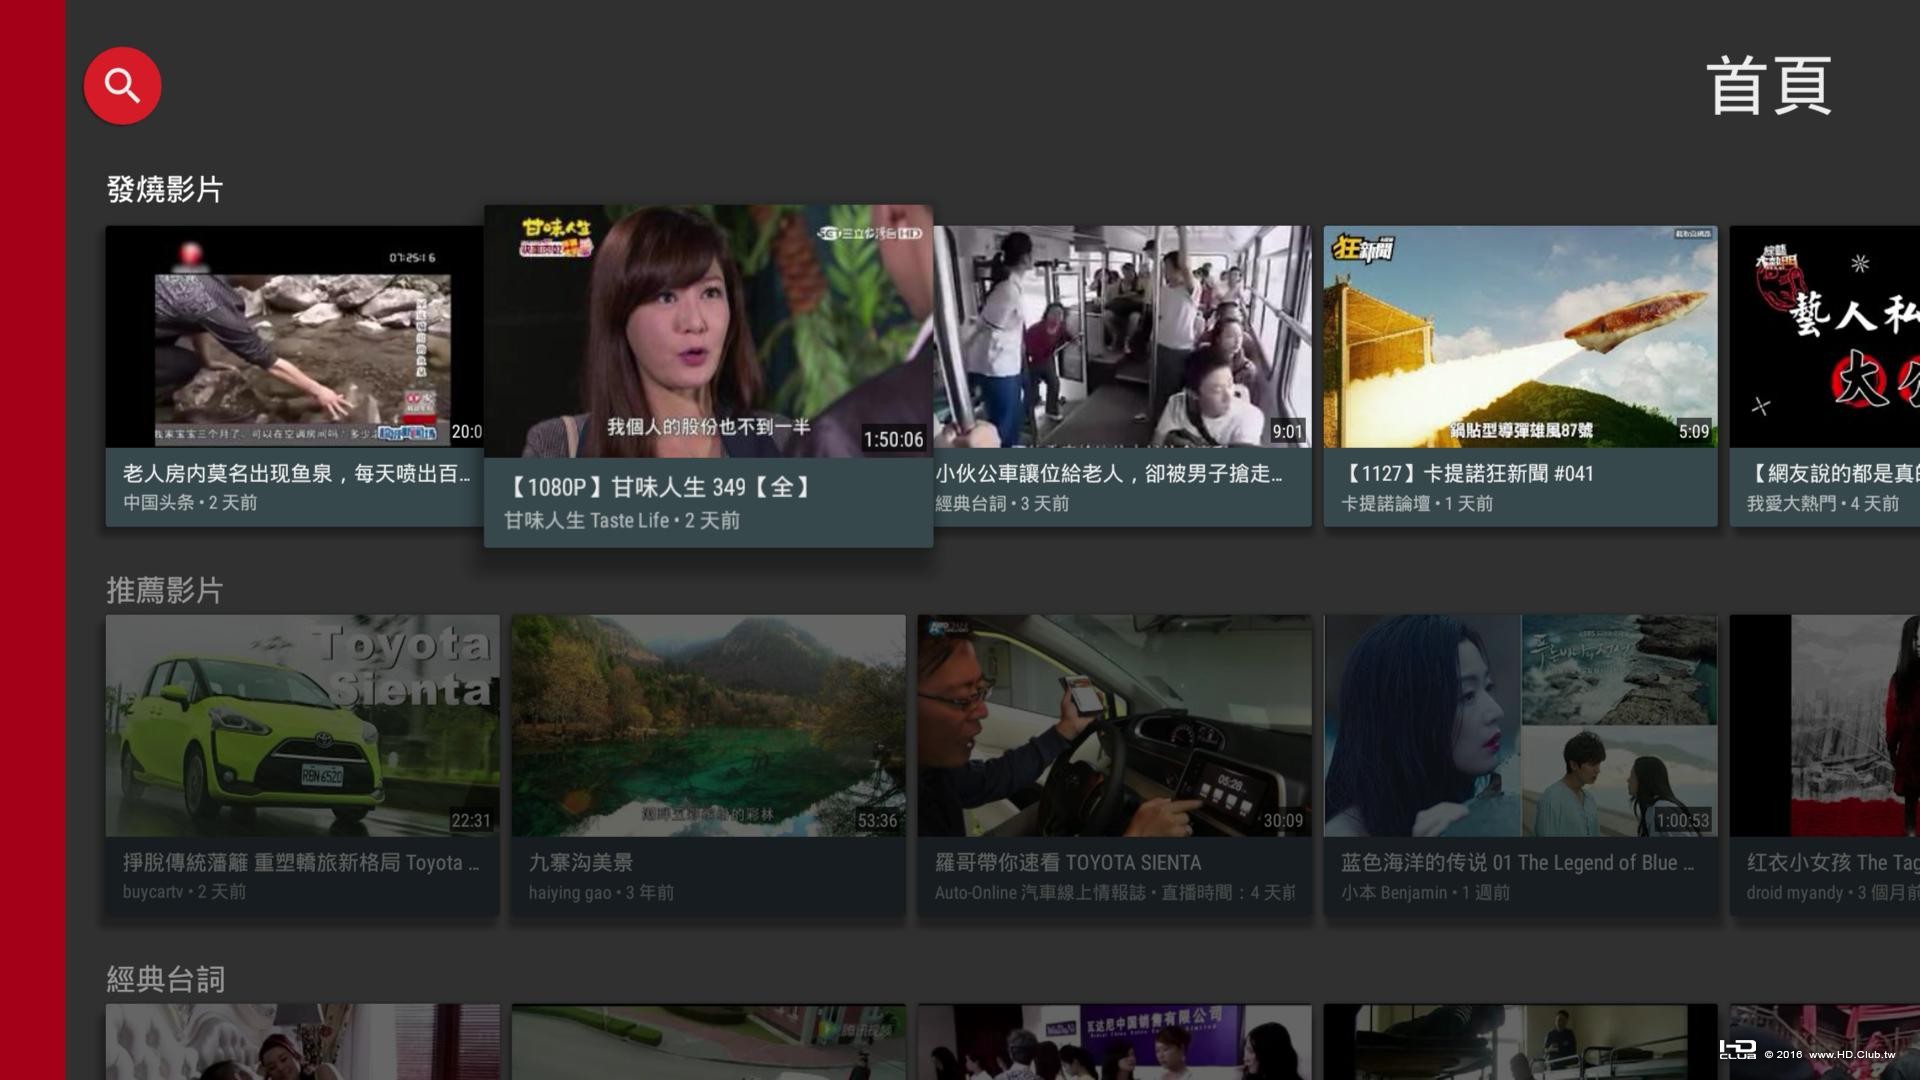
Task: Click channel text haiying gao · 3 年前
Action: [601, 892]
